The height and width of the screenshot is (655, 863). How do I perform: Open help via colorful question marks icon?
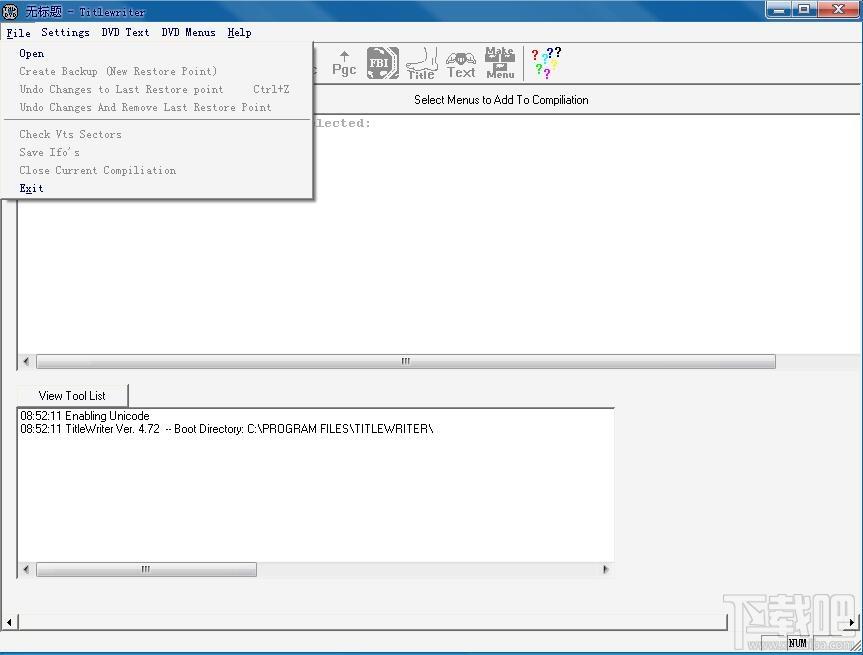(545, 63)
